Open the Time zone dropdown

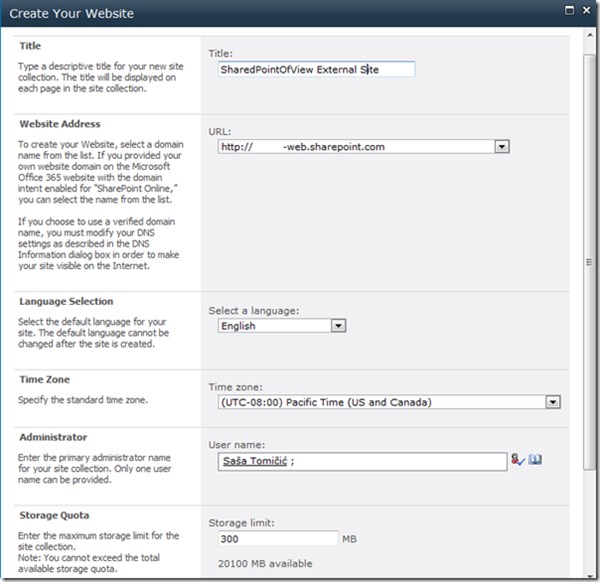pos(551,402)
